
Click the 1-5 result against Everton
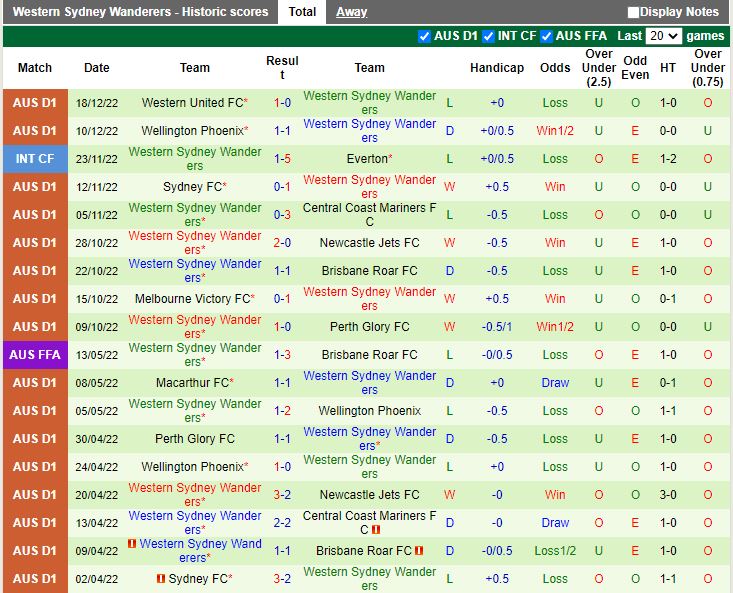pyautogui.click(x=282, y=159)
